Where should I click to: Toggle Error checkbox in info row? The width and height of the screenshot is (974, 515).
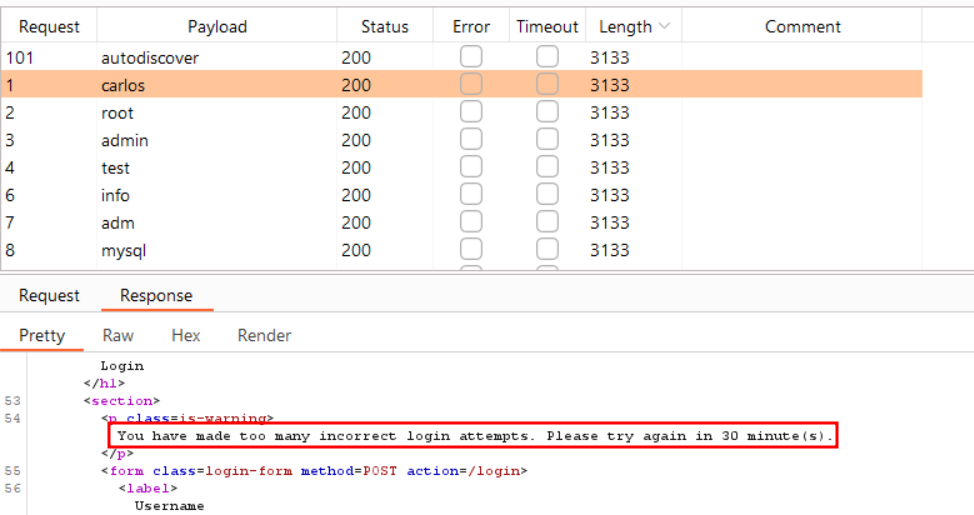coord(471,194)
